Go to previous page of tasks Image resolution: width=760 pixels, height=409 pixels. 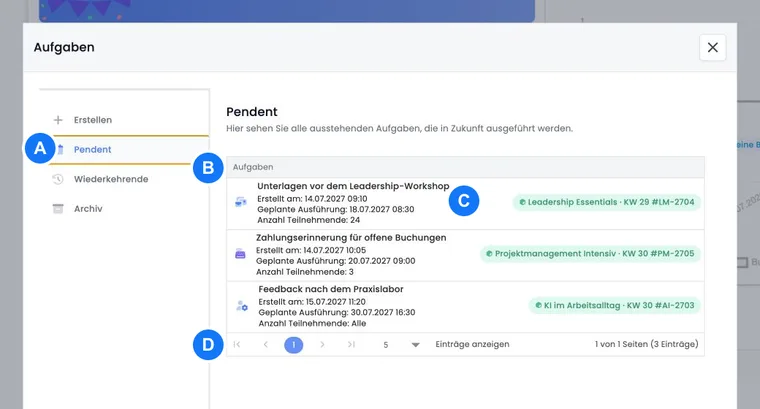266,345
